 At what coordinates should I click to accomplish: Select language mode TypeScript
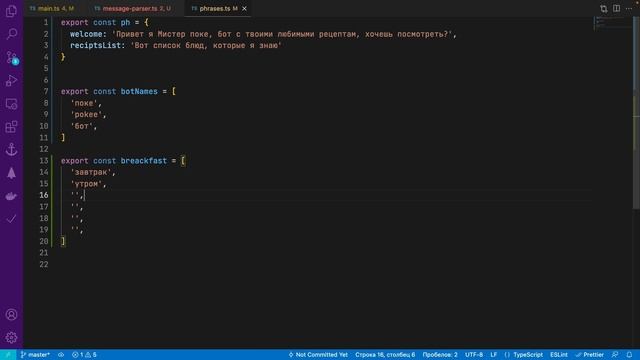pyautogui.click(x=524, y=355)
